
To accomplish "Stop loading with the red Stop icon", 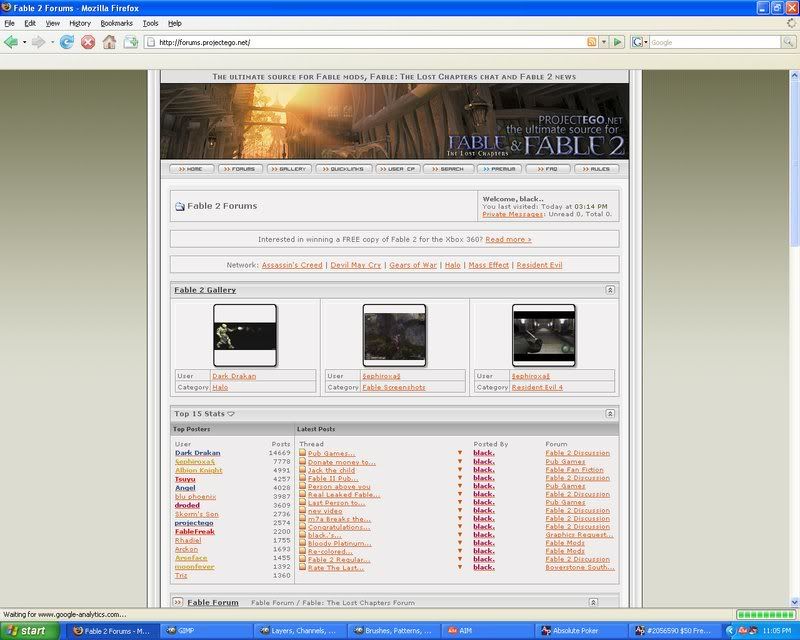I will [88, 42].
